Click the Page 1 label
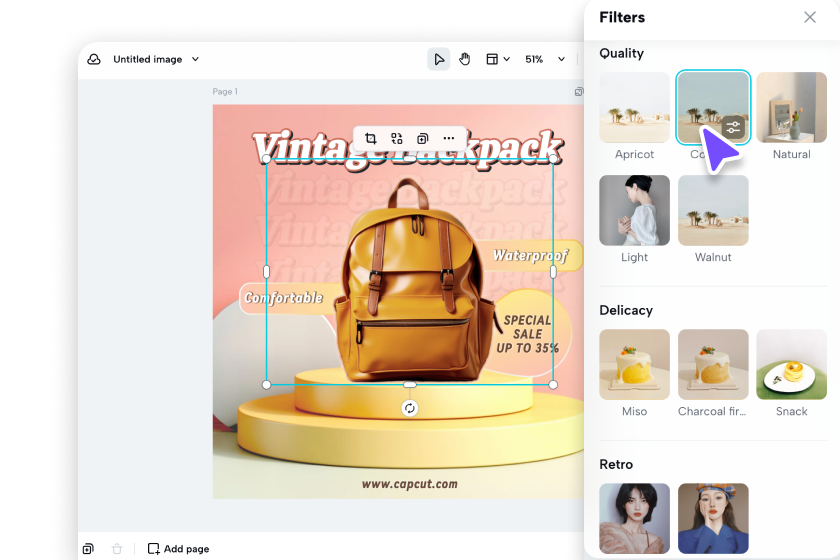This screenshot has height=560, width=840. (225, 92)
